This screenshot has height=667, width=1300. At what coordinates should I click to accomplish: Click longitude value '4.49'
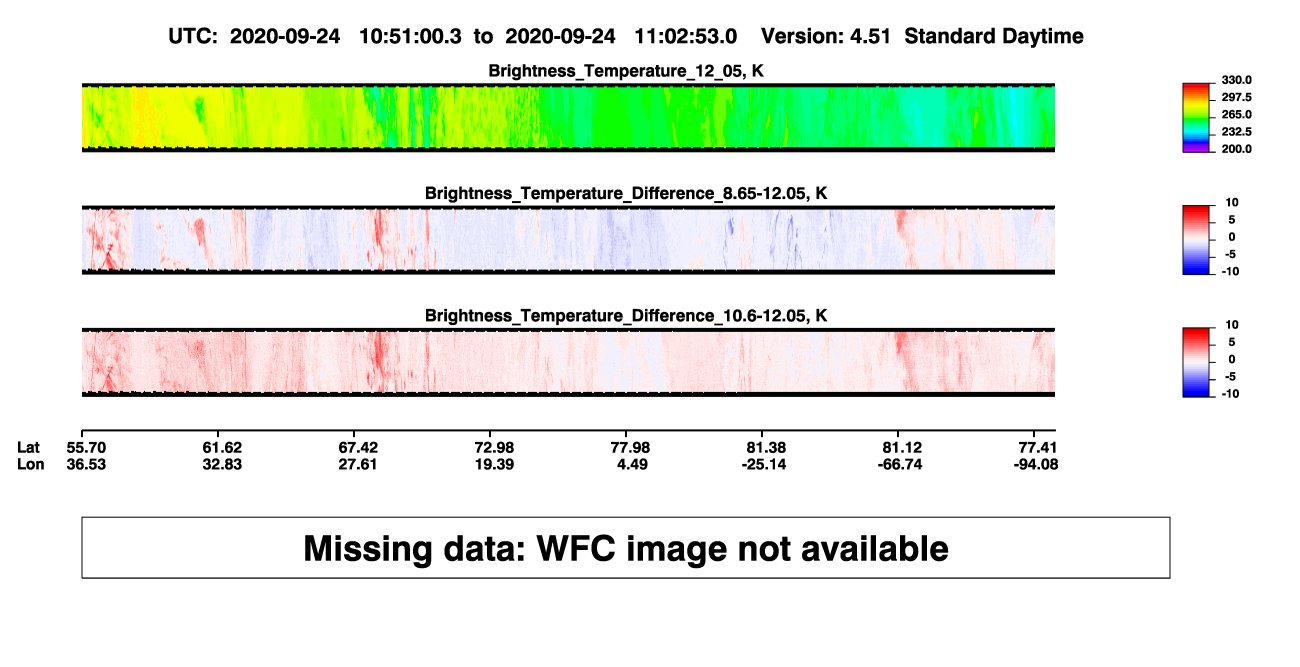[x=634, y=464]
